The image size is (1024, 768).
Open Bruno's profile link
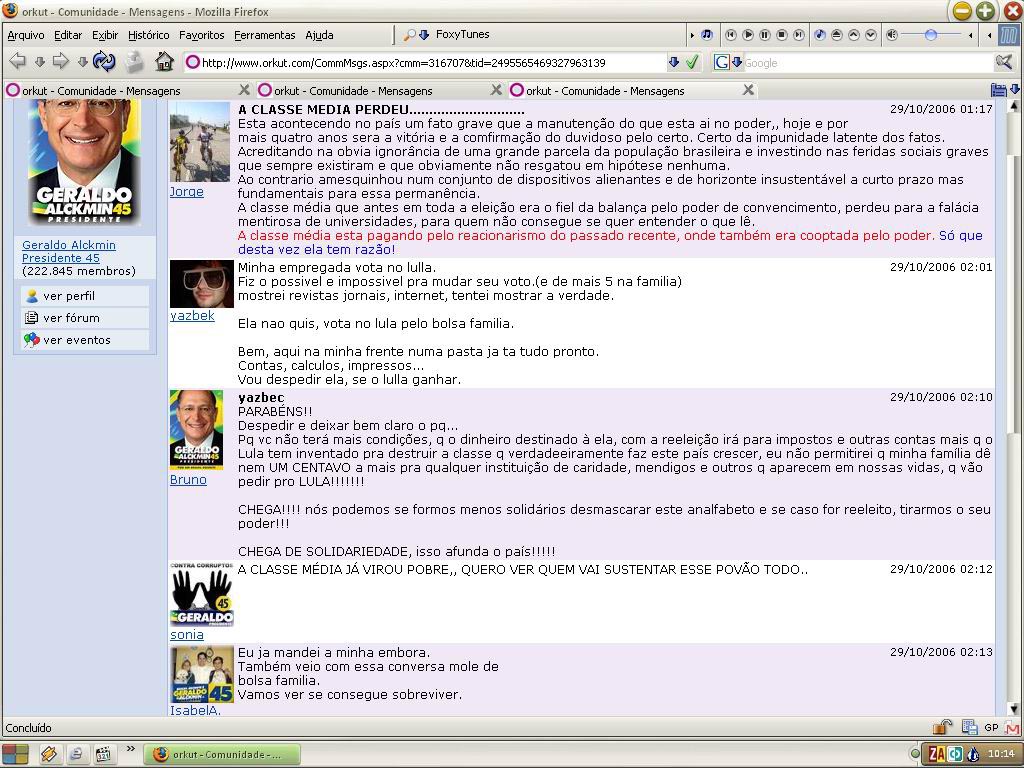[x=188, y=479]
